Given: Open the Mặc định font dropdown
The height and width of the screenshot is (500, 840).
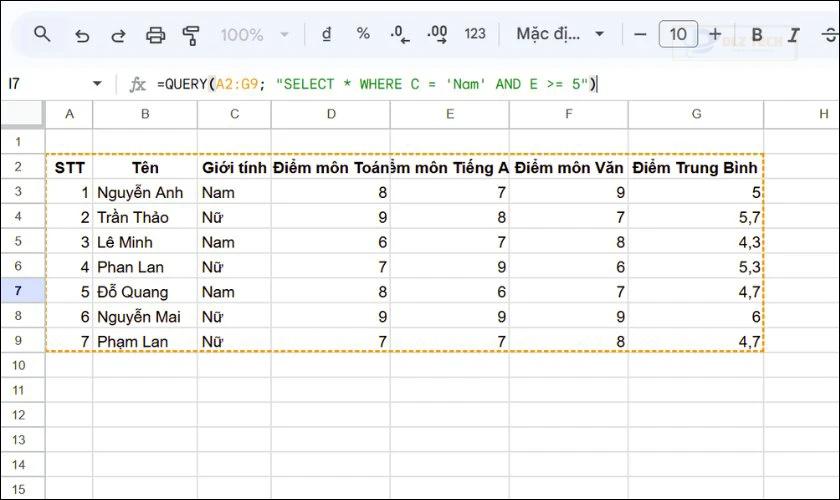Looking at the screenshot, I should (560, 34).
